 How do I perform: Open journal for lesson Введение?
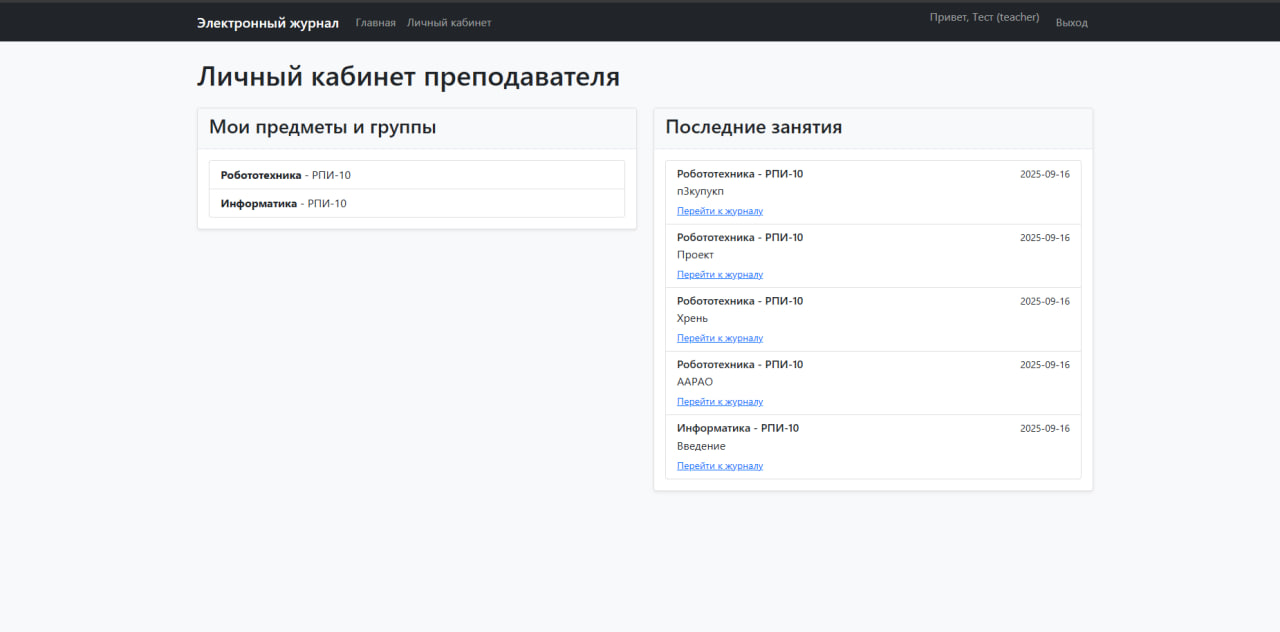720,465
